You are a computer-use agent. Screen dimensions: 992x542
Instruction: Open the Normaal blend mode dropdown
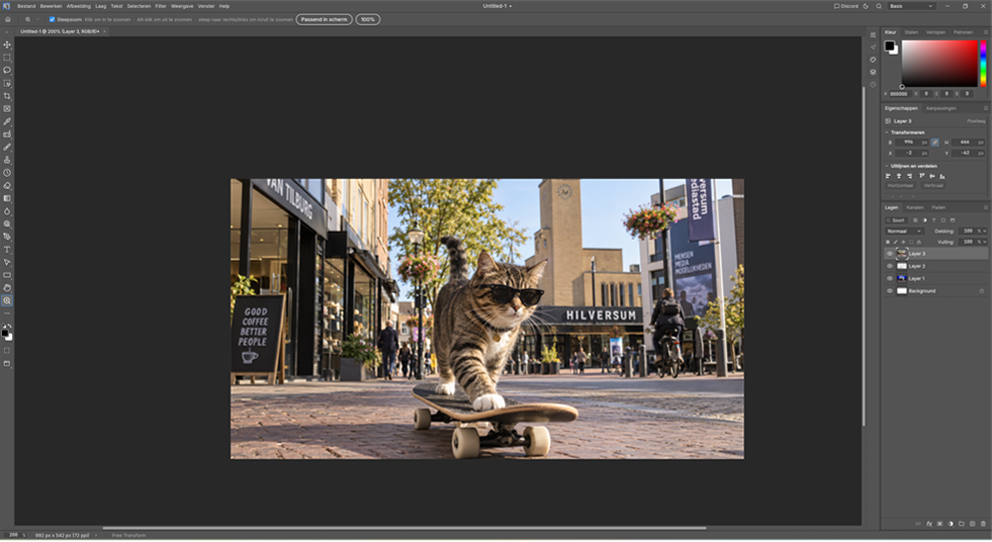(x=903, y=231)
